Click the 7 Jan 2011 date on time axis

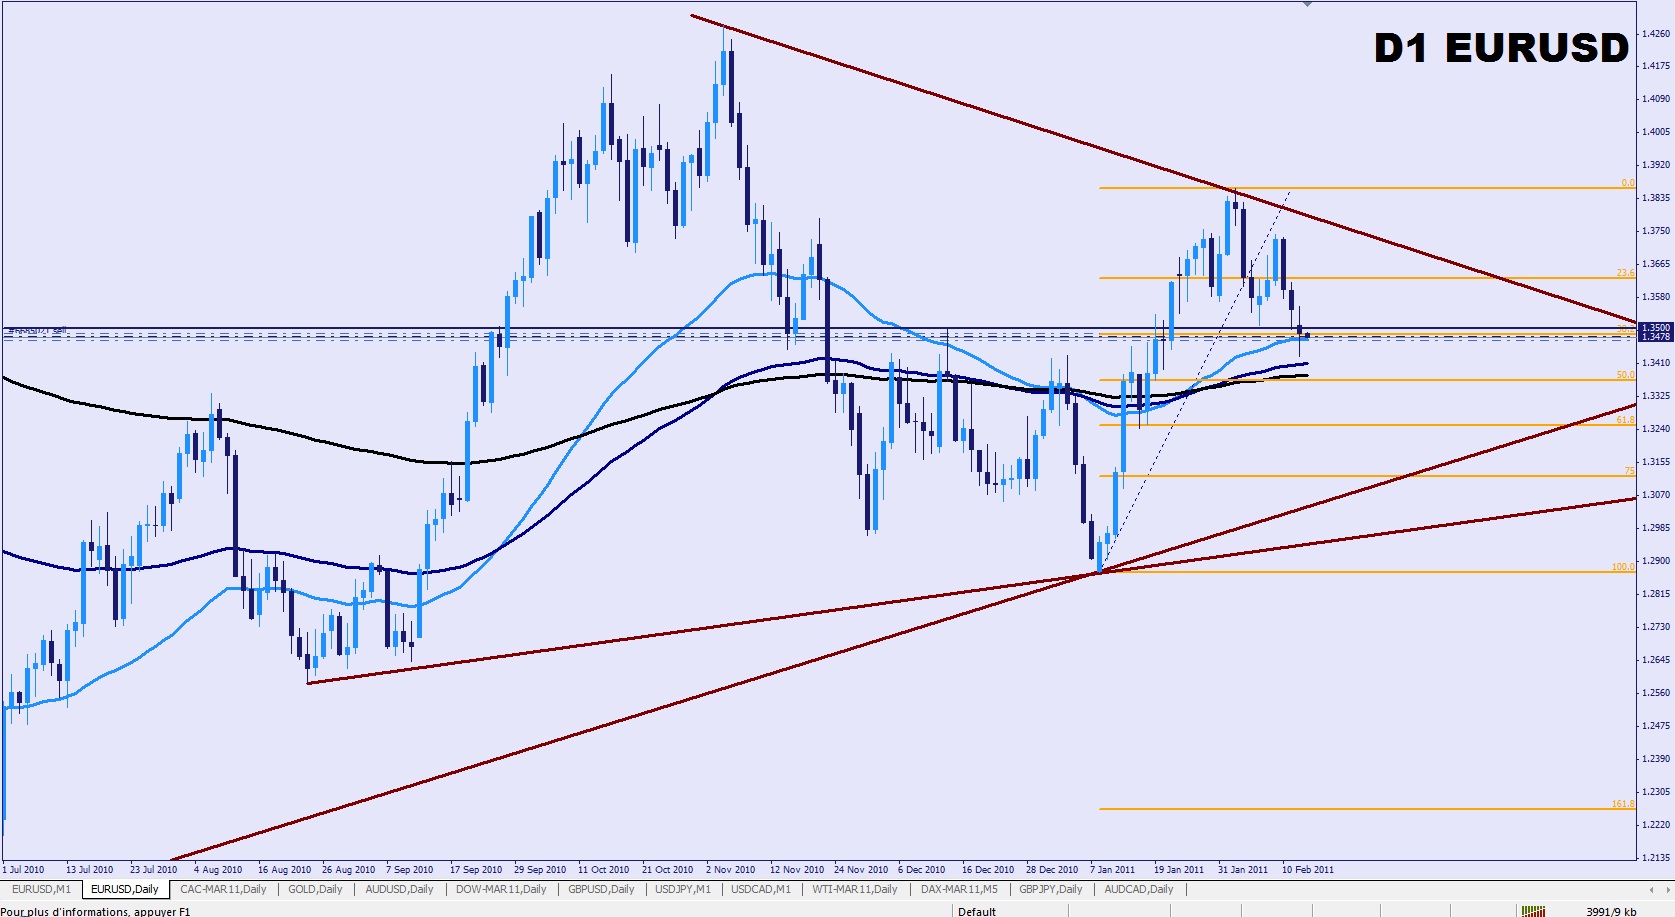point(1113,869)
